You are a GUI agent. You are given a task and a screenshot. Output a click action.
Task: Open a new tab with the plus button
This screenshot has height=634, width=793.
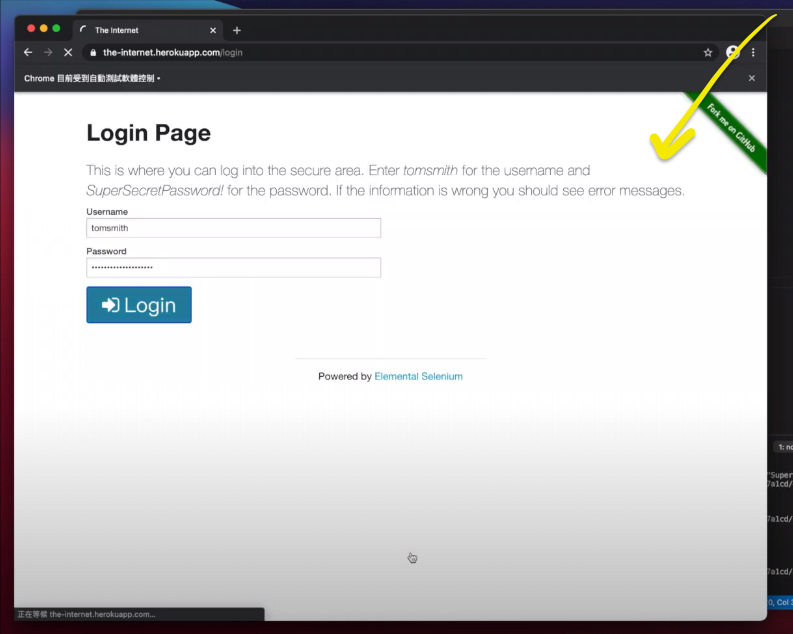[237, 30]
